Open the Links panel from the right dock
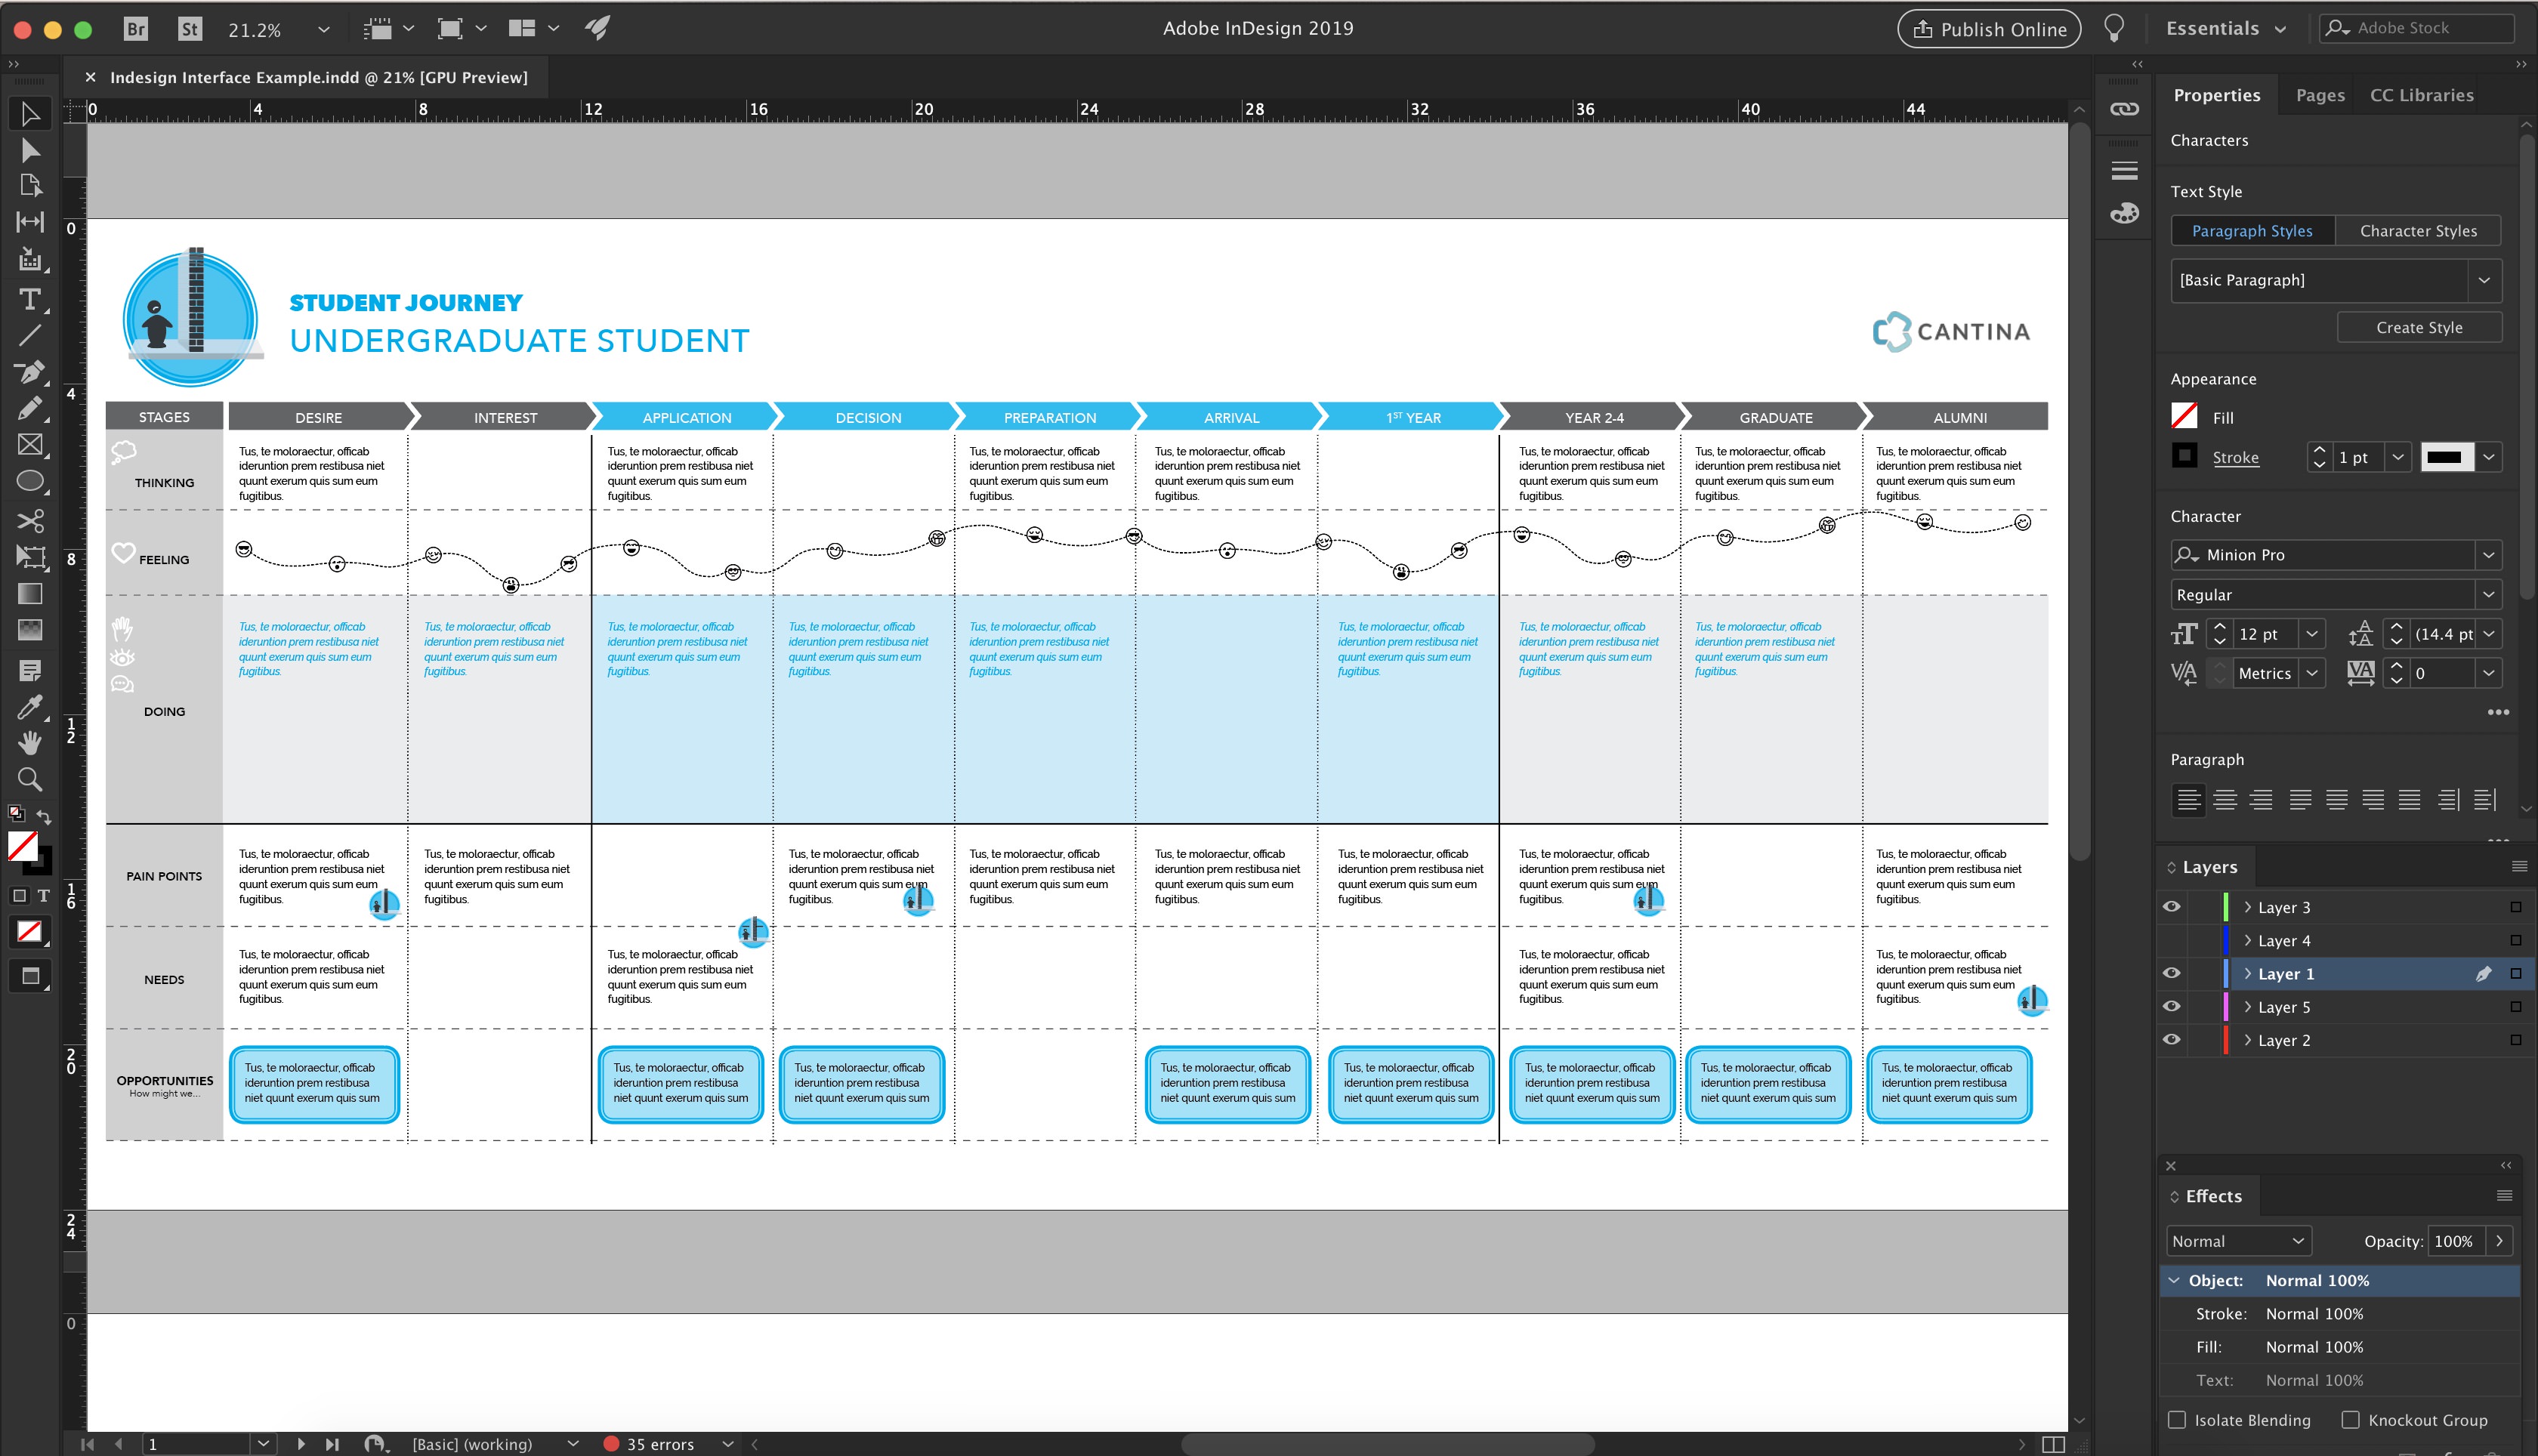The image size is (2538, 1456). tap(2124, 109)
